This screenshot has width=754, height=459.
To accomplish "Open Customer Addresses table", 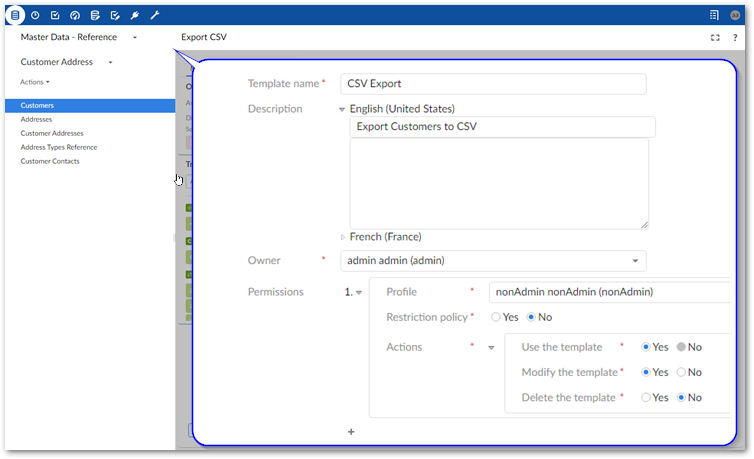I will click(x=52, y=133).
